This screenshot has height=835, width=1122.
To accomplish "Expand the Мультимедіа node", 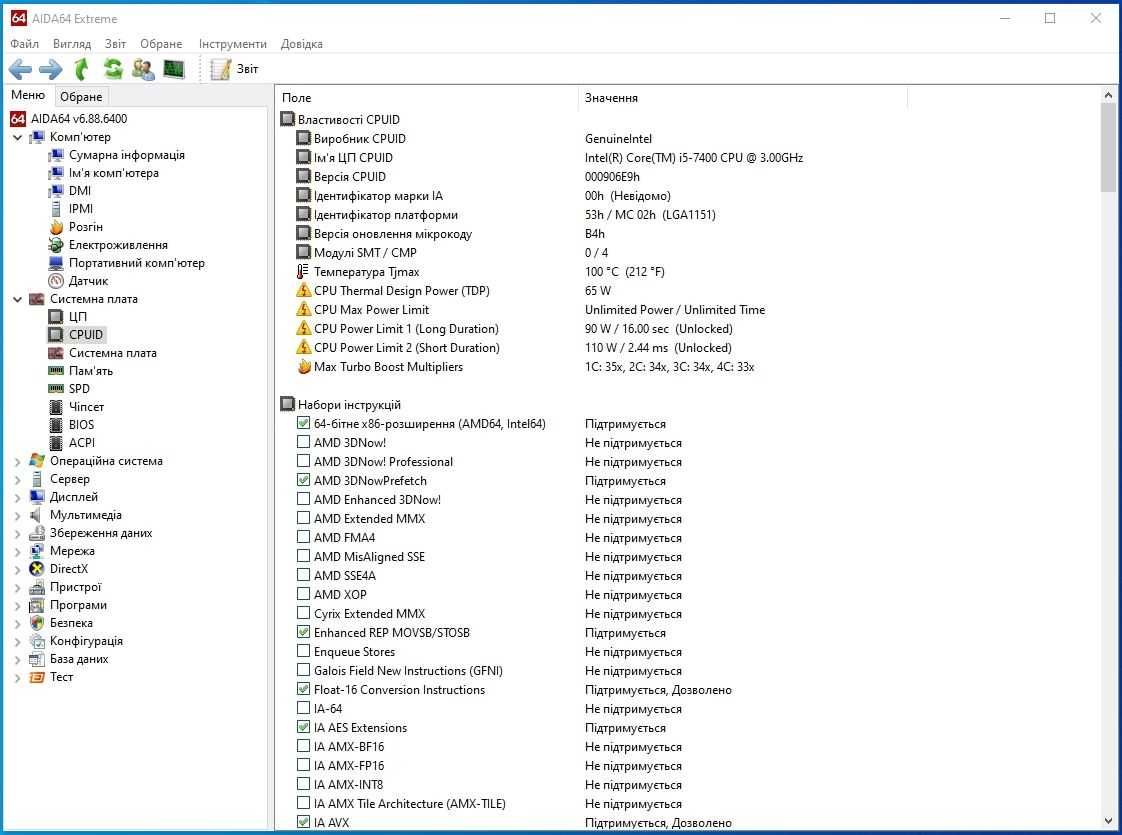I will [x=17, y=515].
